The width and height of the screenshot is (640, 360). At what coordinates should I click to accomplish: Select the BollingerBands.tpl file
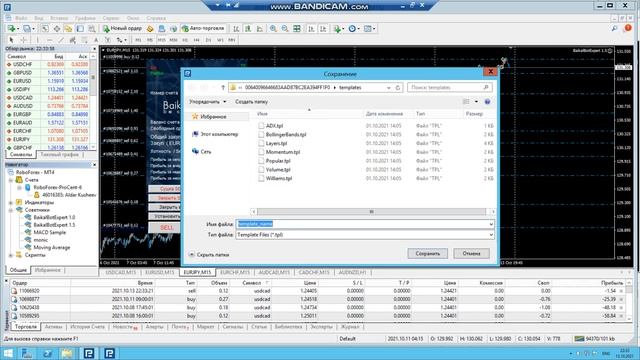(x=286, y=134)
